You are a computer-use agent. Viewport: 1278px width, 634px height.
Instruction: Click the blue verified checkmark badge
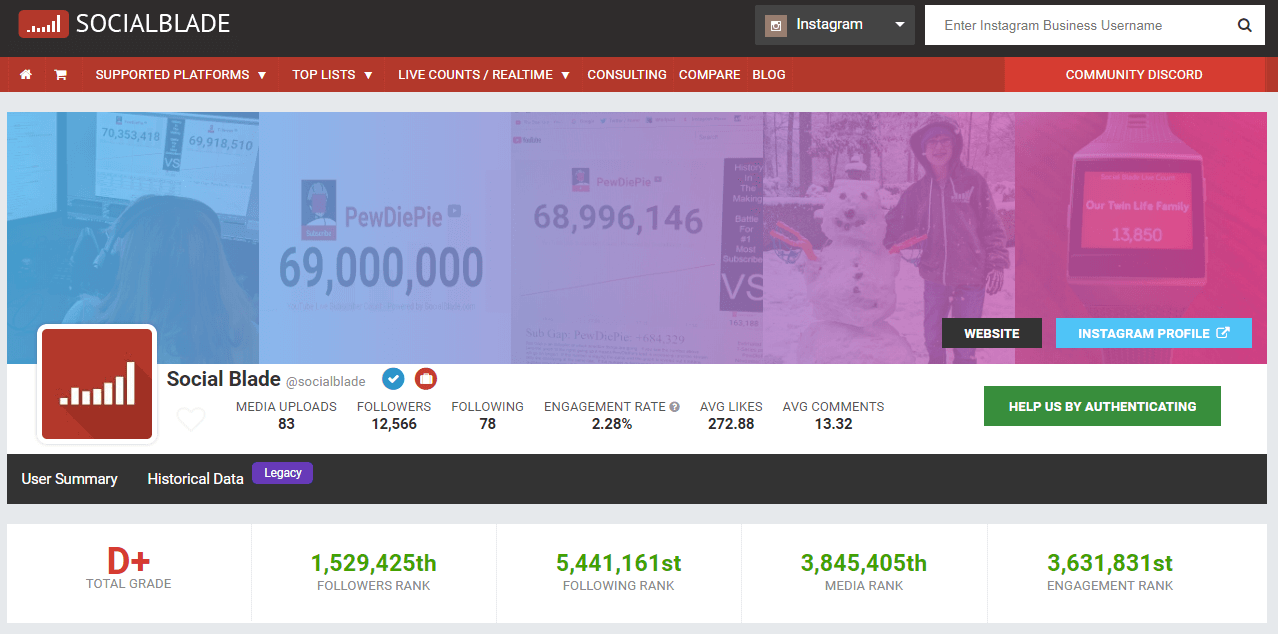click(x=393, y=379)
